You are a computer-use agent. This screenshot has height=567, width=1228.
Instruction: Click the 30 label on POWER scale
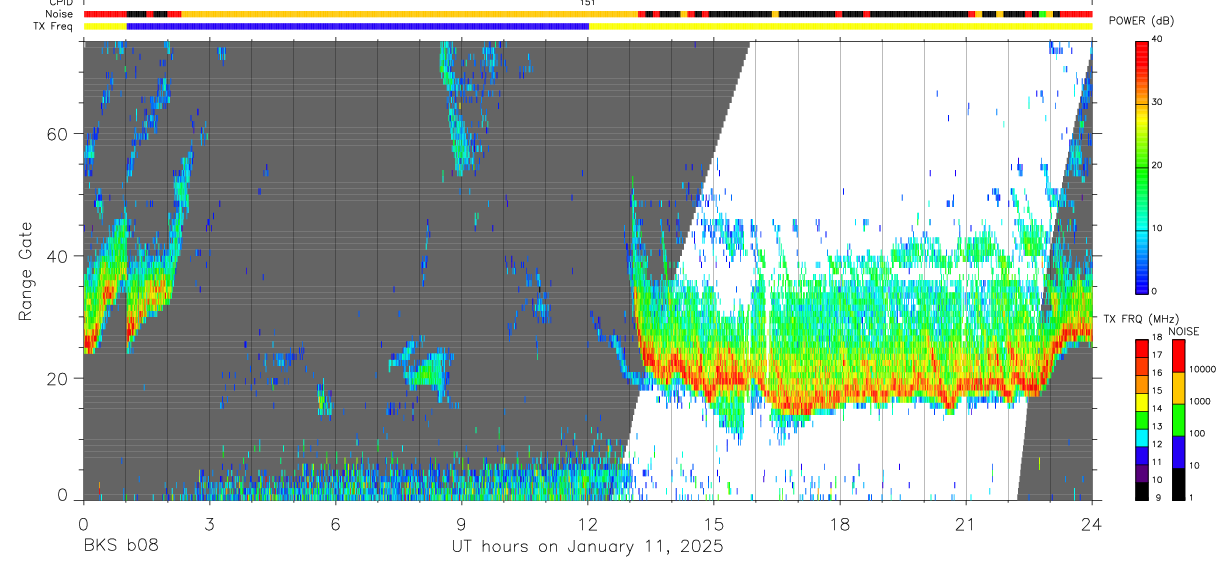[x=1158, y=102]
